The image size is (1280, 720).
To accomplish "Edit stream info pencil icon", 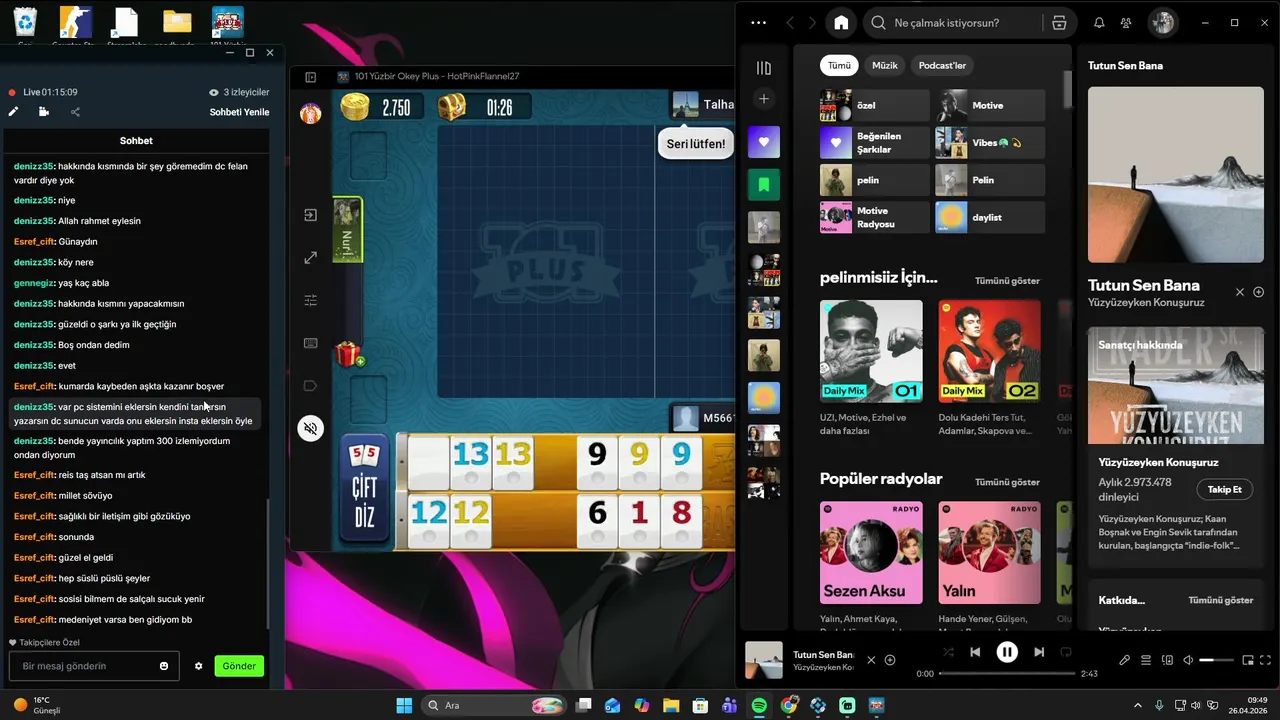I will (x=13, y=112).
